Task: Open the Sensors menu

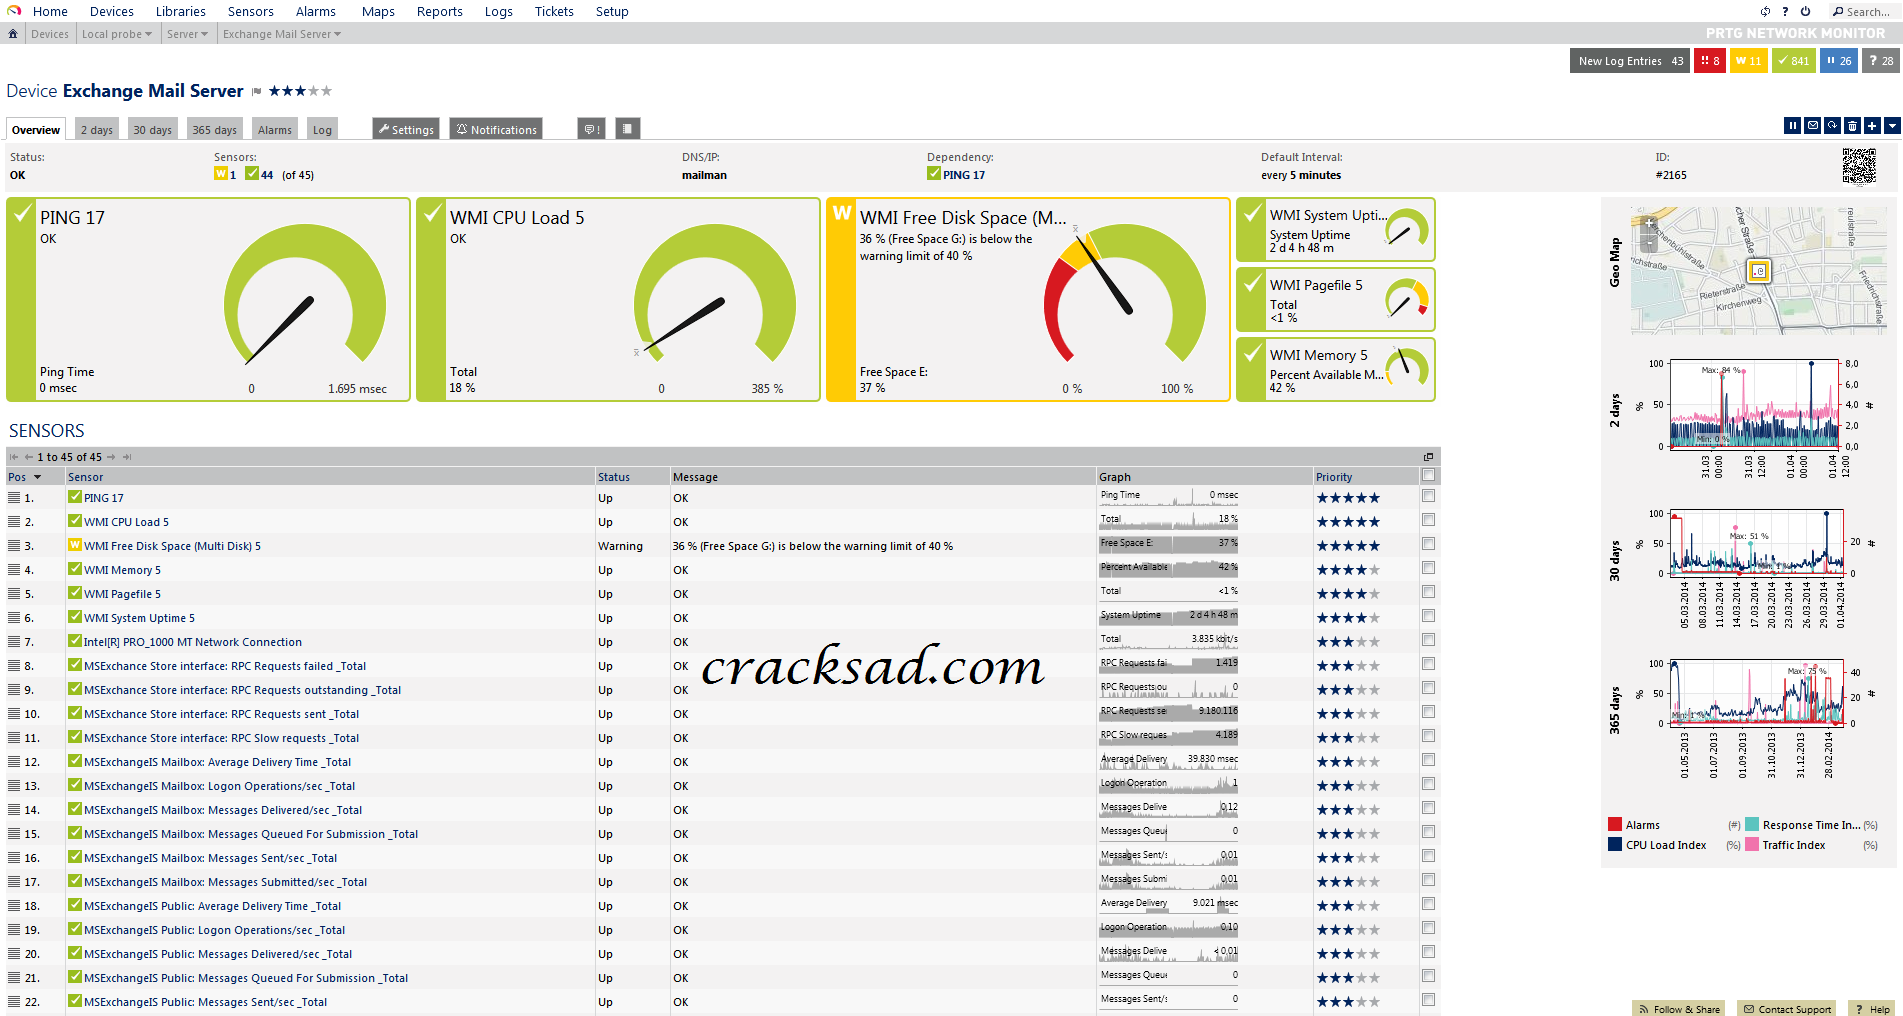Action: (x=250, y=12)
